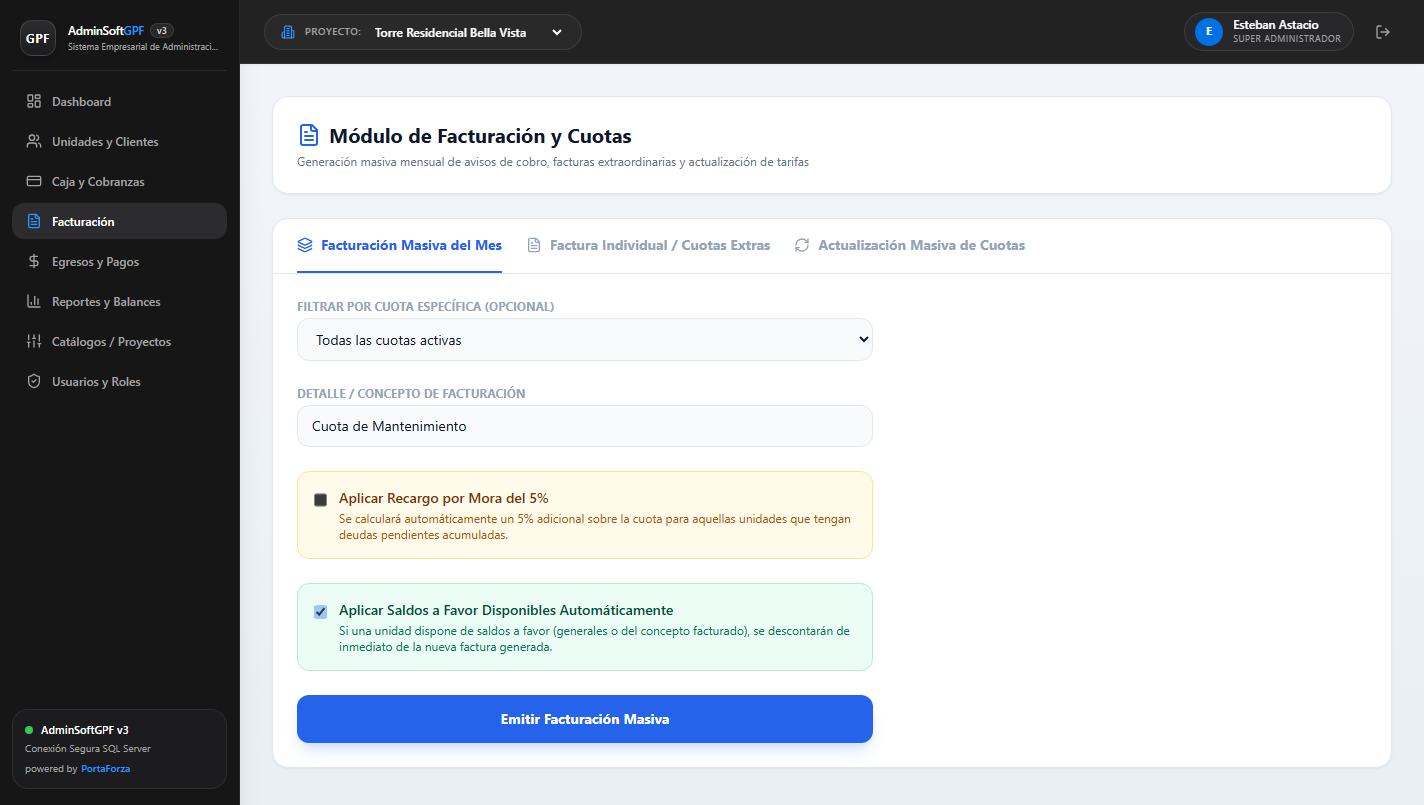
Task: Follow the PortaForza link
Action: tap(105, 769)
